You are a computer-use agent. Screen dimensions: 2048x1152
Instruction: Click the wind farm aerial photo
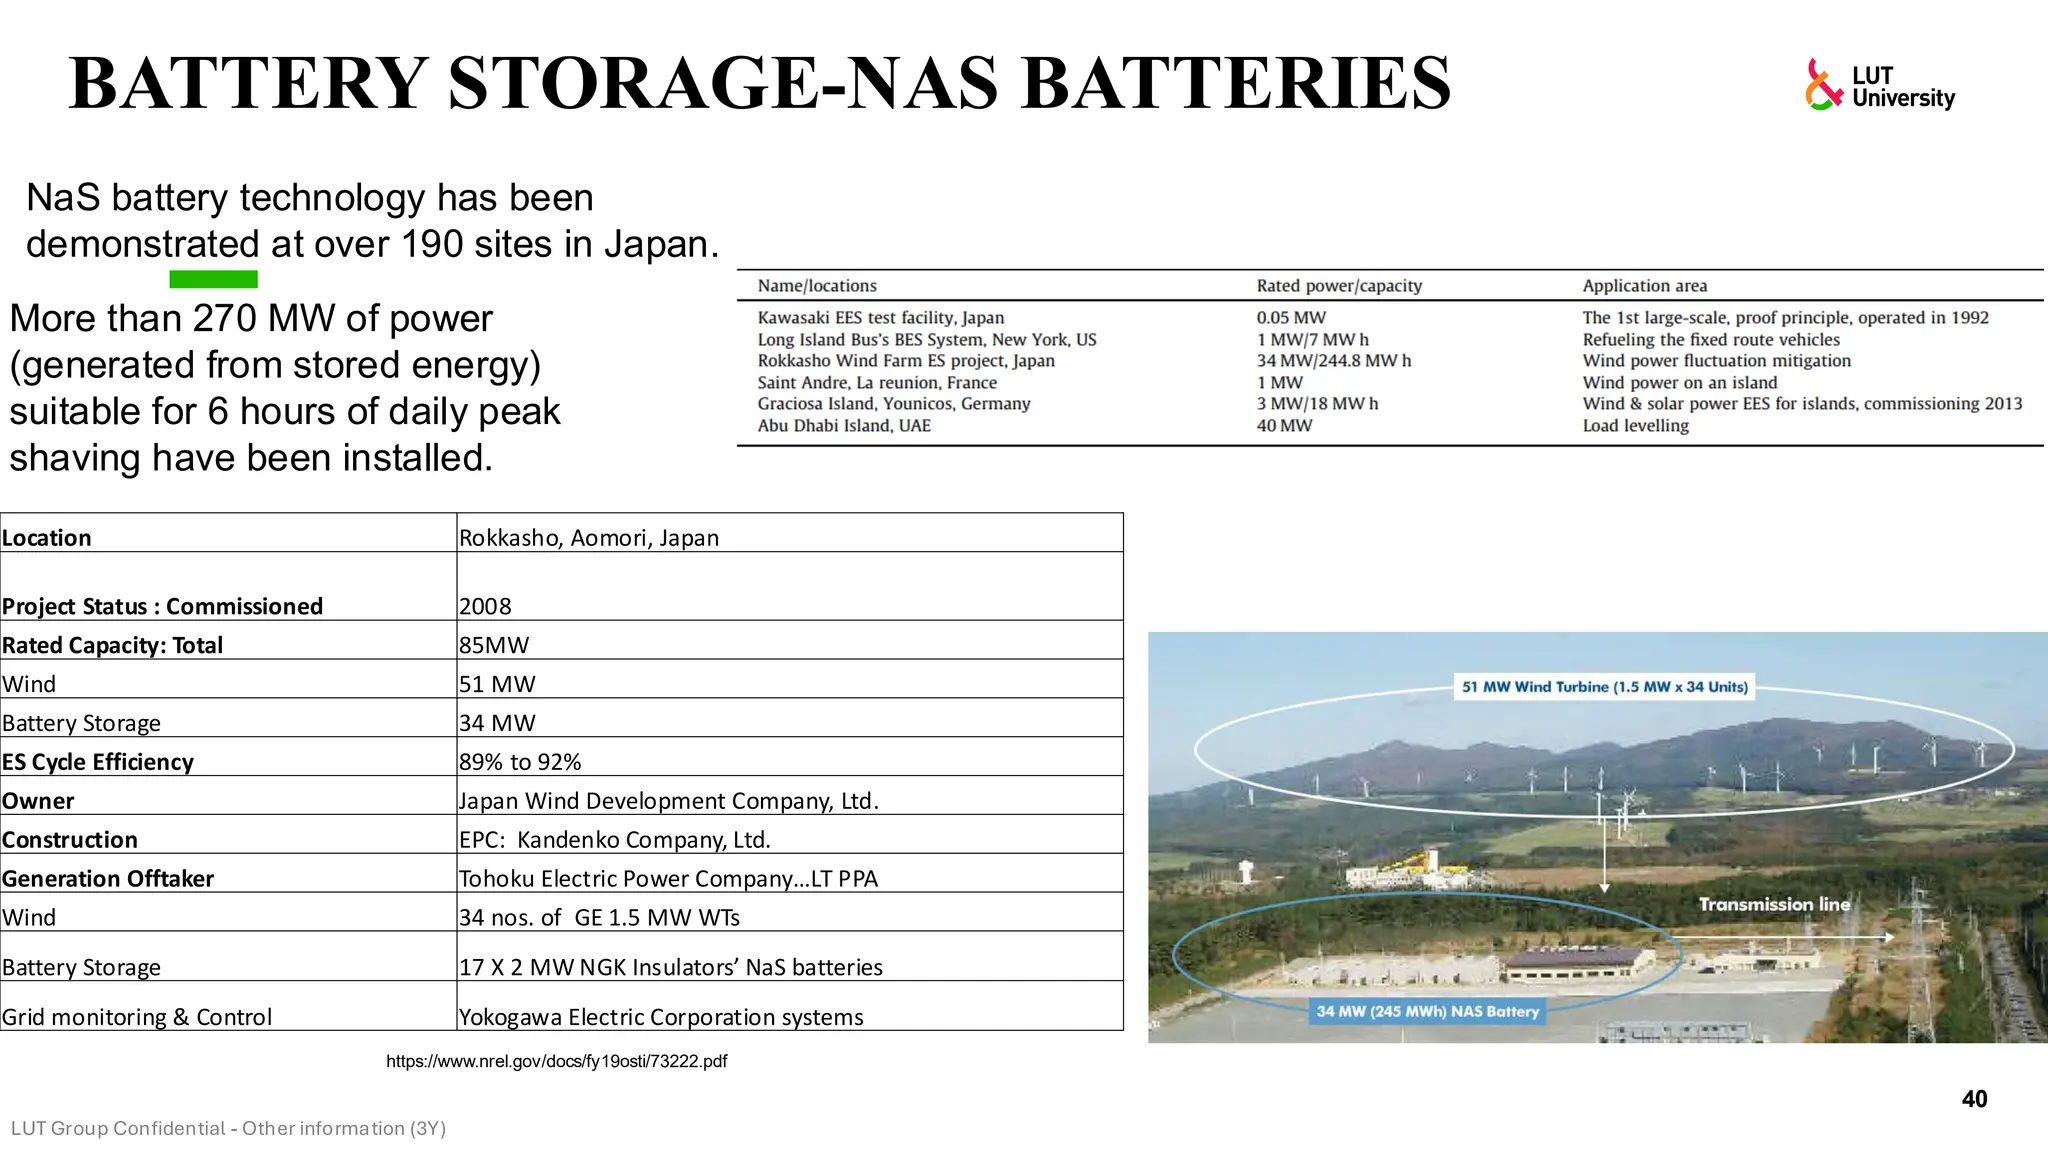(1597, 837)
